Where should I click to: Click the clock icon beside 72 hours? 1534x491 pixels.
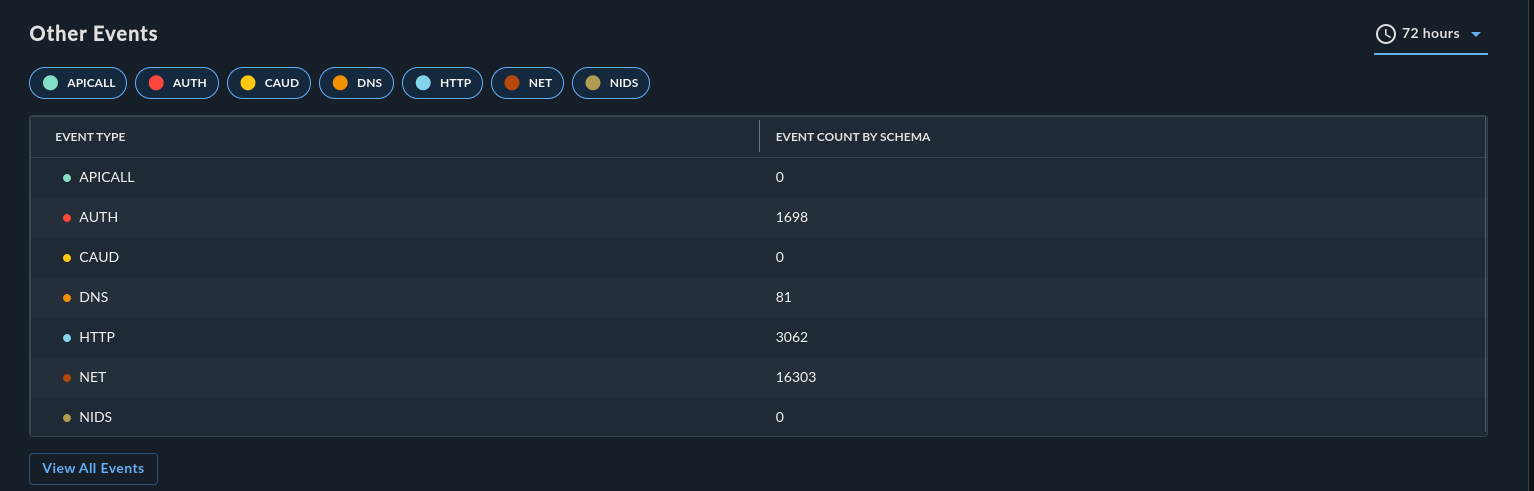point(1385,34)
